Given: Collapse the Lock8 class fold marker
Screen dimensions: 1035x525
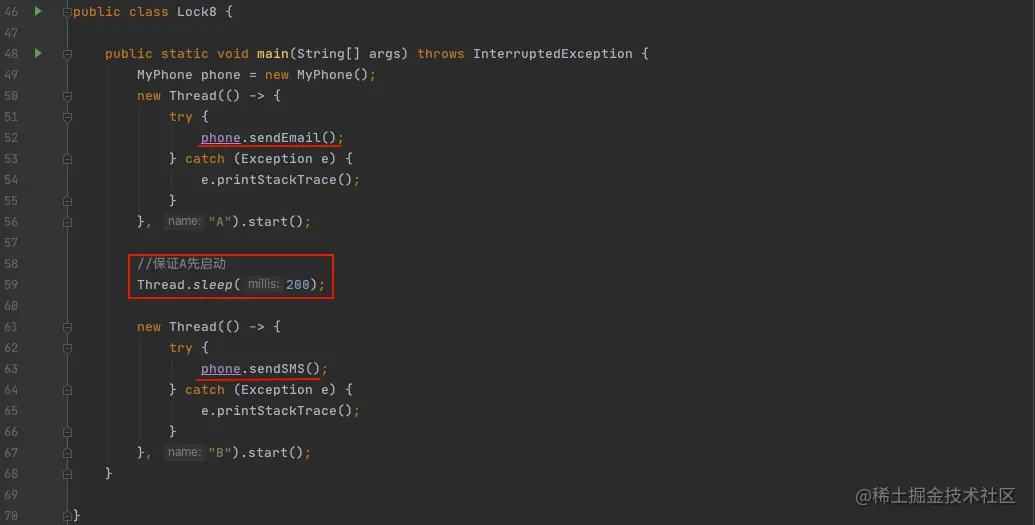Looking at the screenshot, I should [x=67, y=12].
